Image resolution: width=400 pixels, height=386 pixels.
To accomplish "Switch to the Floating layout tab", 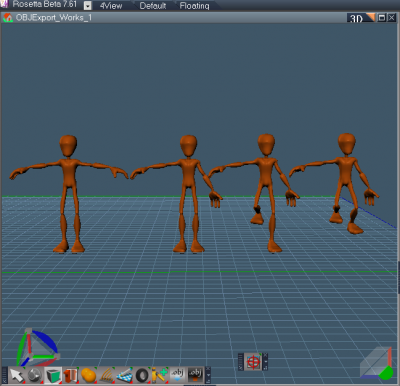I will click(x=194, y=6).
